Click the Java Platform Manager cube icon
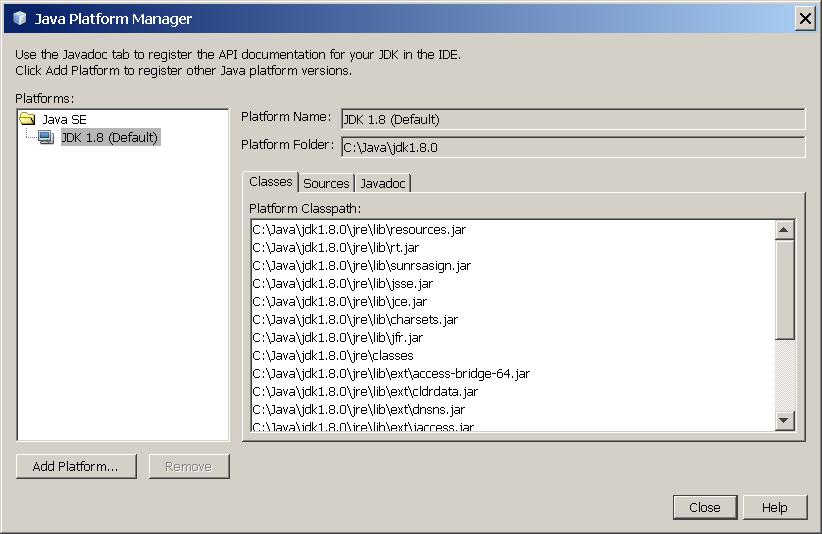This screenshot has width=822, height=534. click(x=19, y=18)
